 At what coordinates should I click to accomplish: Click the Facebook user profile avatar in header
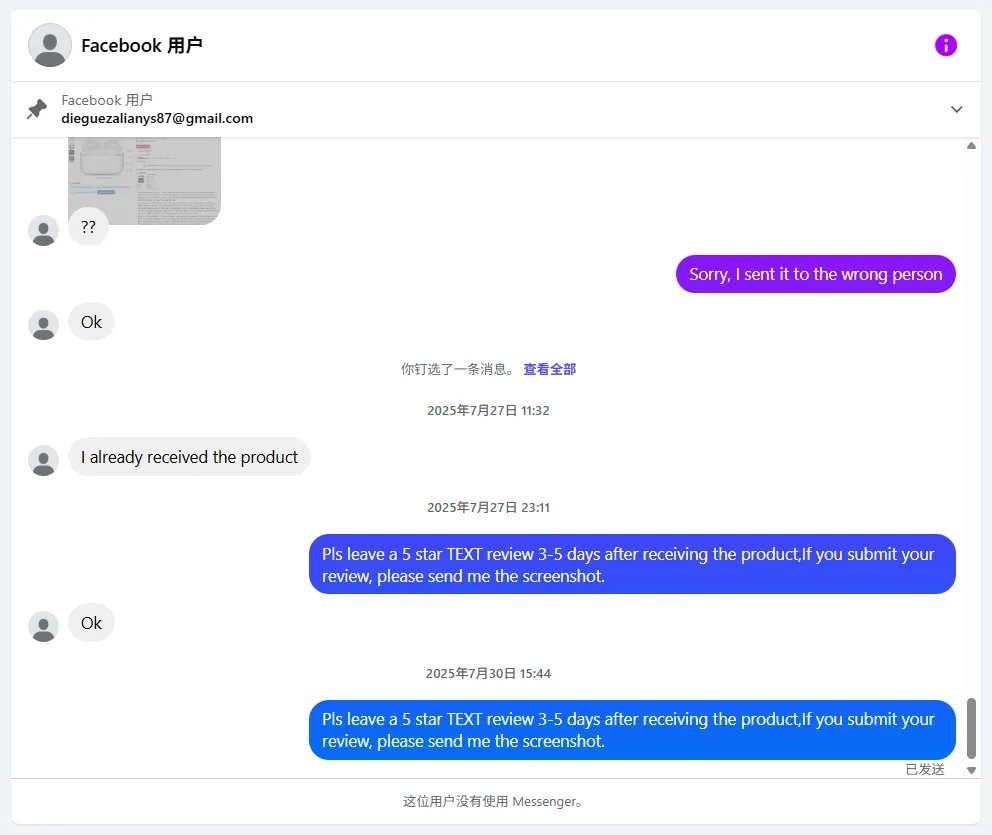coord(50,45)
